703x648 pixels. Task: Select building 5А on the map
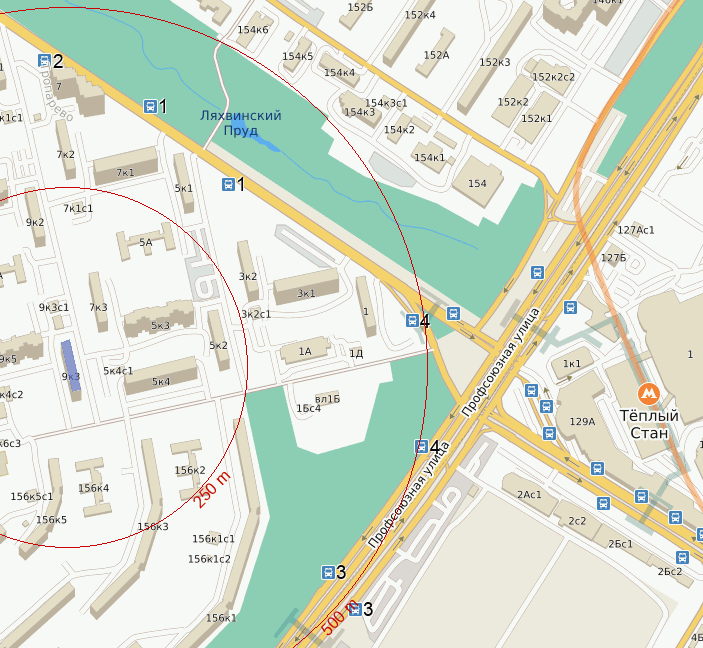click(x=146, y=242)
